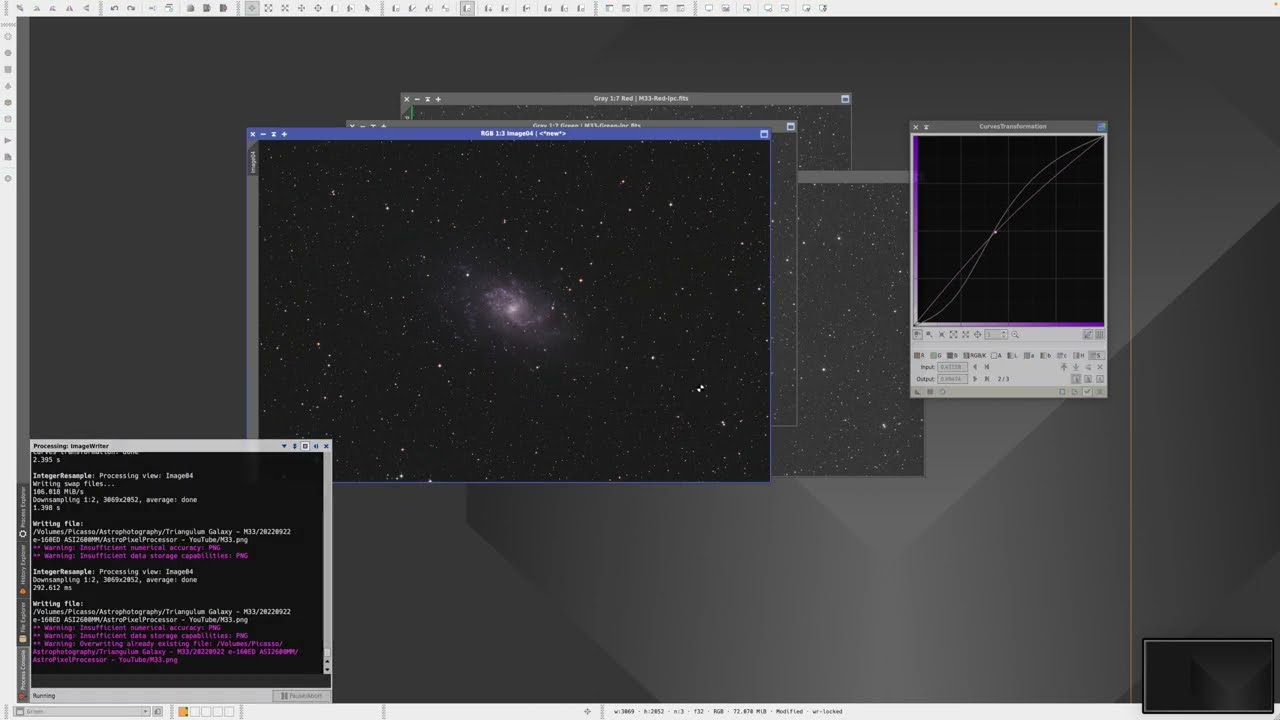The width and height of the screenshot is (1280, 720).
Task: Click the 'wr-locked' status bar entry
Action: [827, 711]
